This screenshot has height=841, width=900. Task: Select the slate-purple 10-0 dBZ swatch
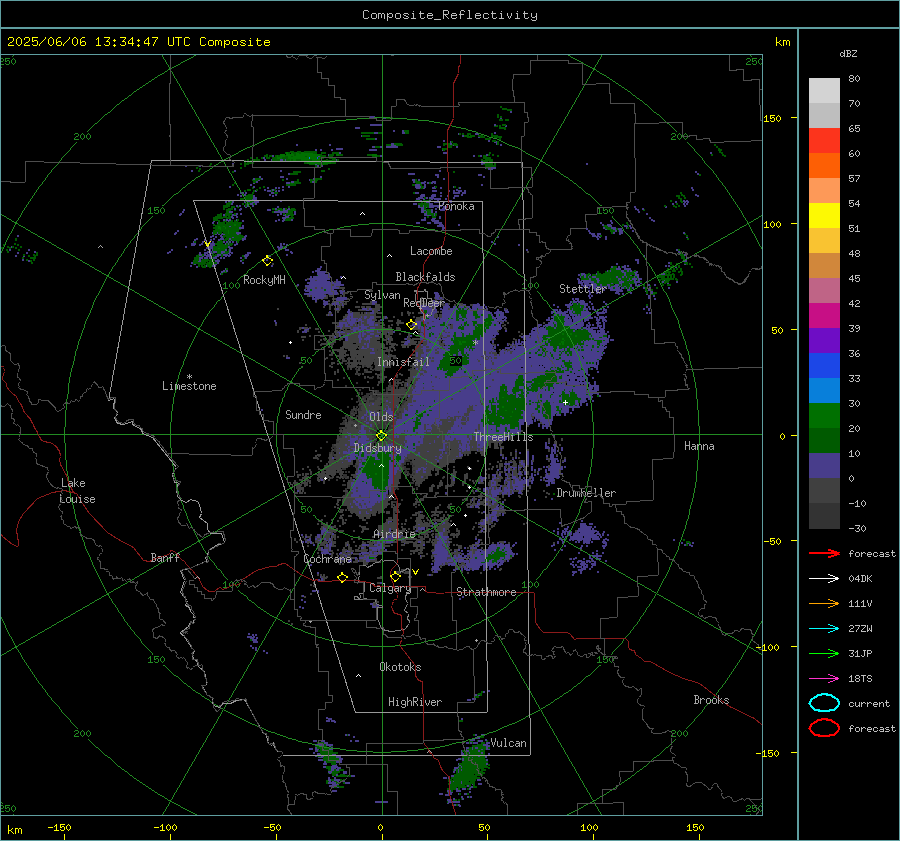click(824, 466)
